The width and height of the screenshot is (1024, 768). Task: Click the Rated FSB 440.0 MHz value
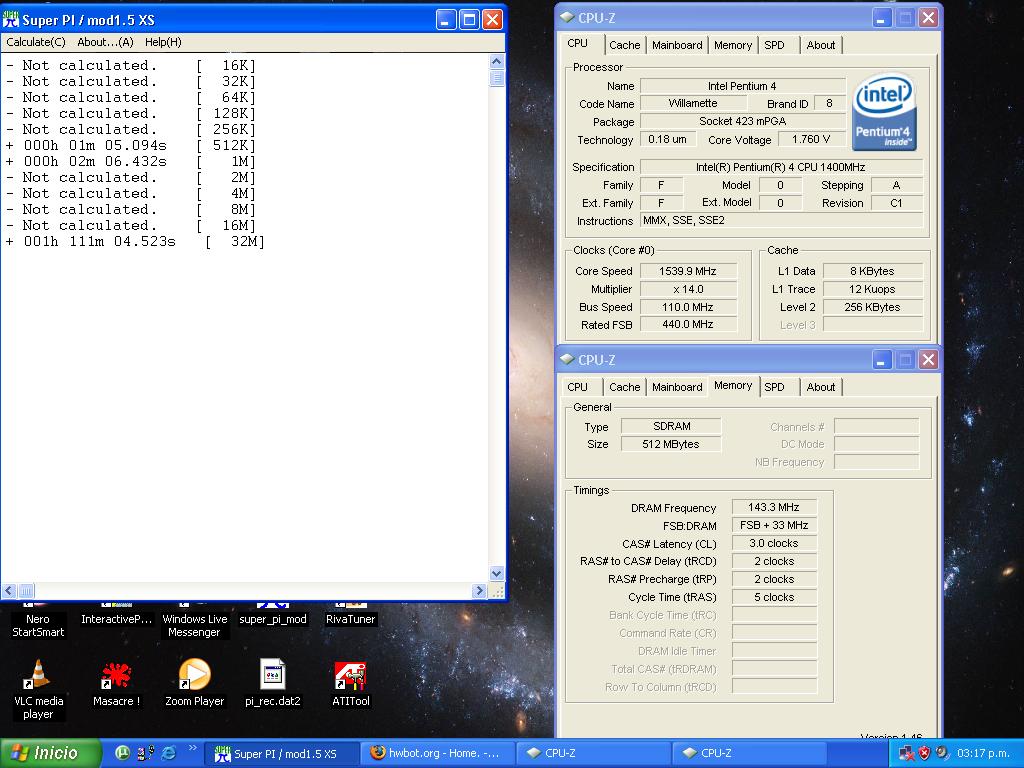click(688, 324)
